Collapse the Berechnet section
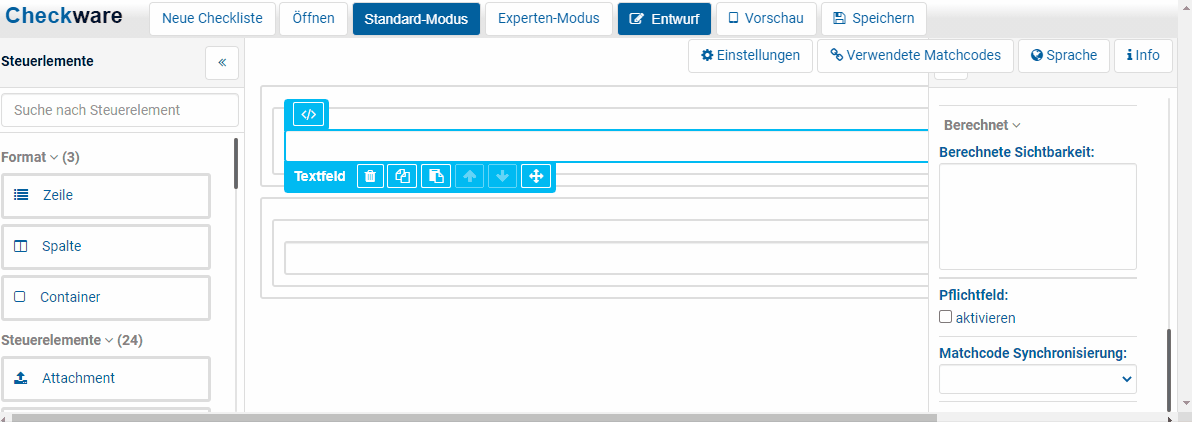This screenshot has height=422, width=1192. (x=981, y=126)
